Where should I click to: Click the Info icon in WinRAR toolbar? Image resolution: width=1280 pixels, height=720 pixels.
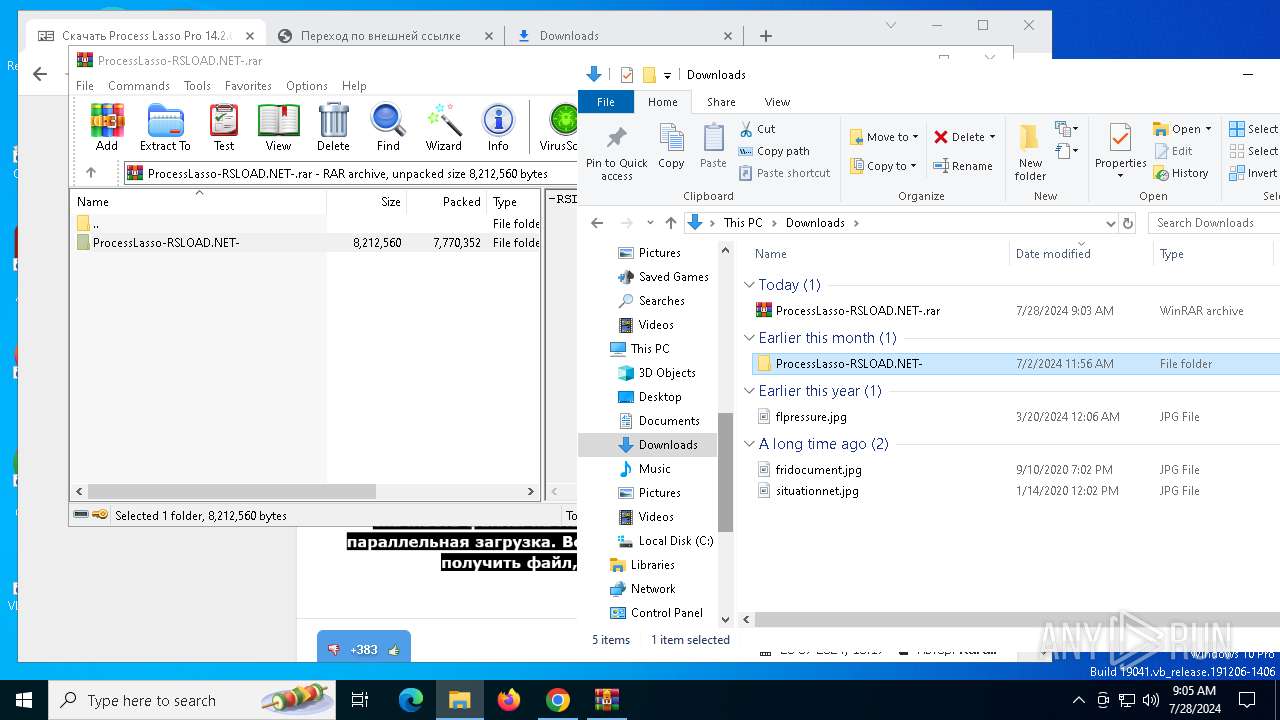(x=498, y=127)
